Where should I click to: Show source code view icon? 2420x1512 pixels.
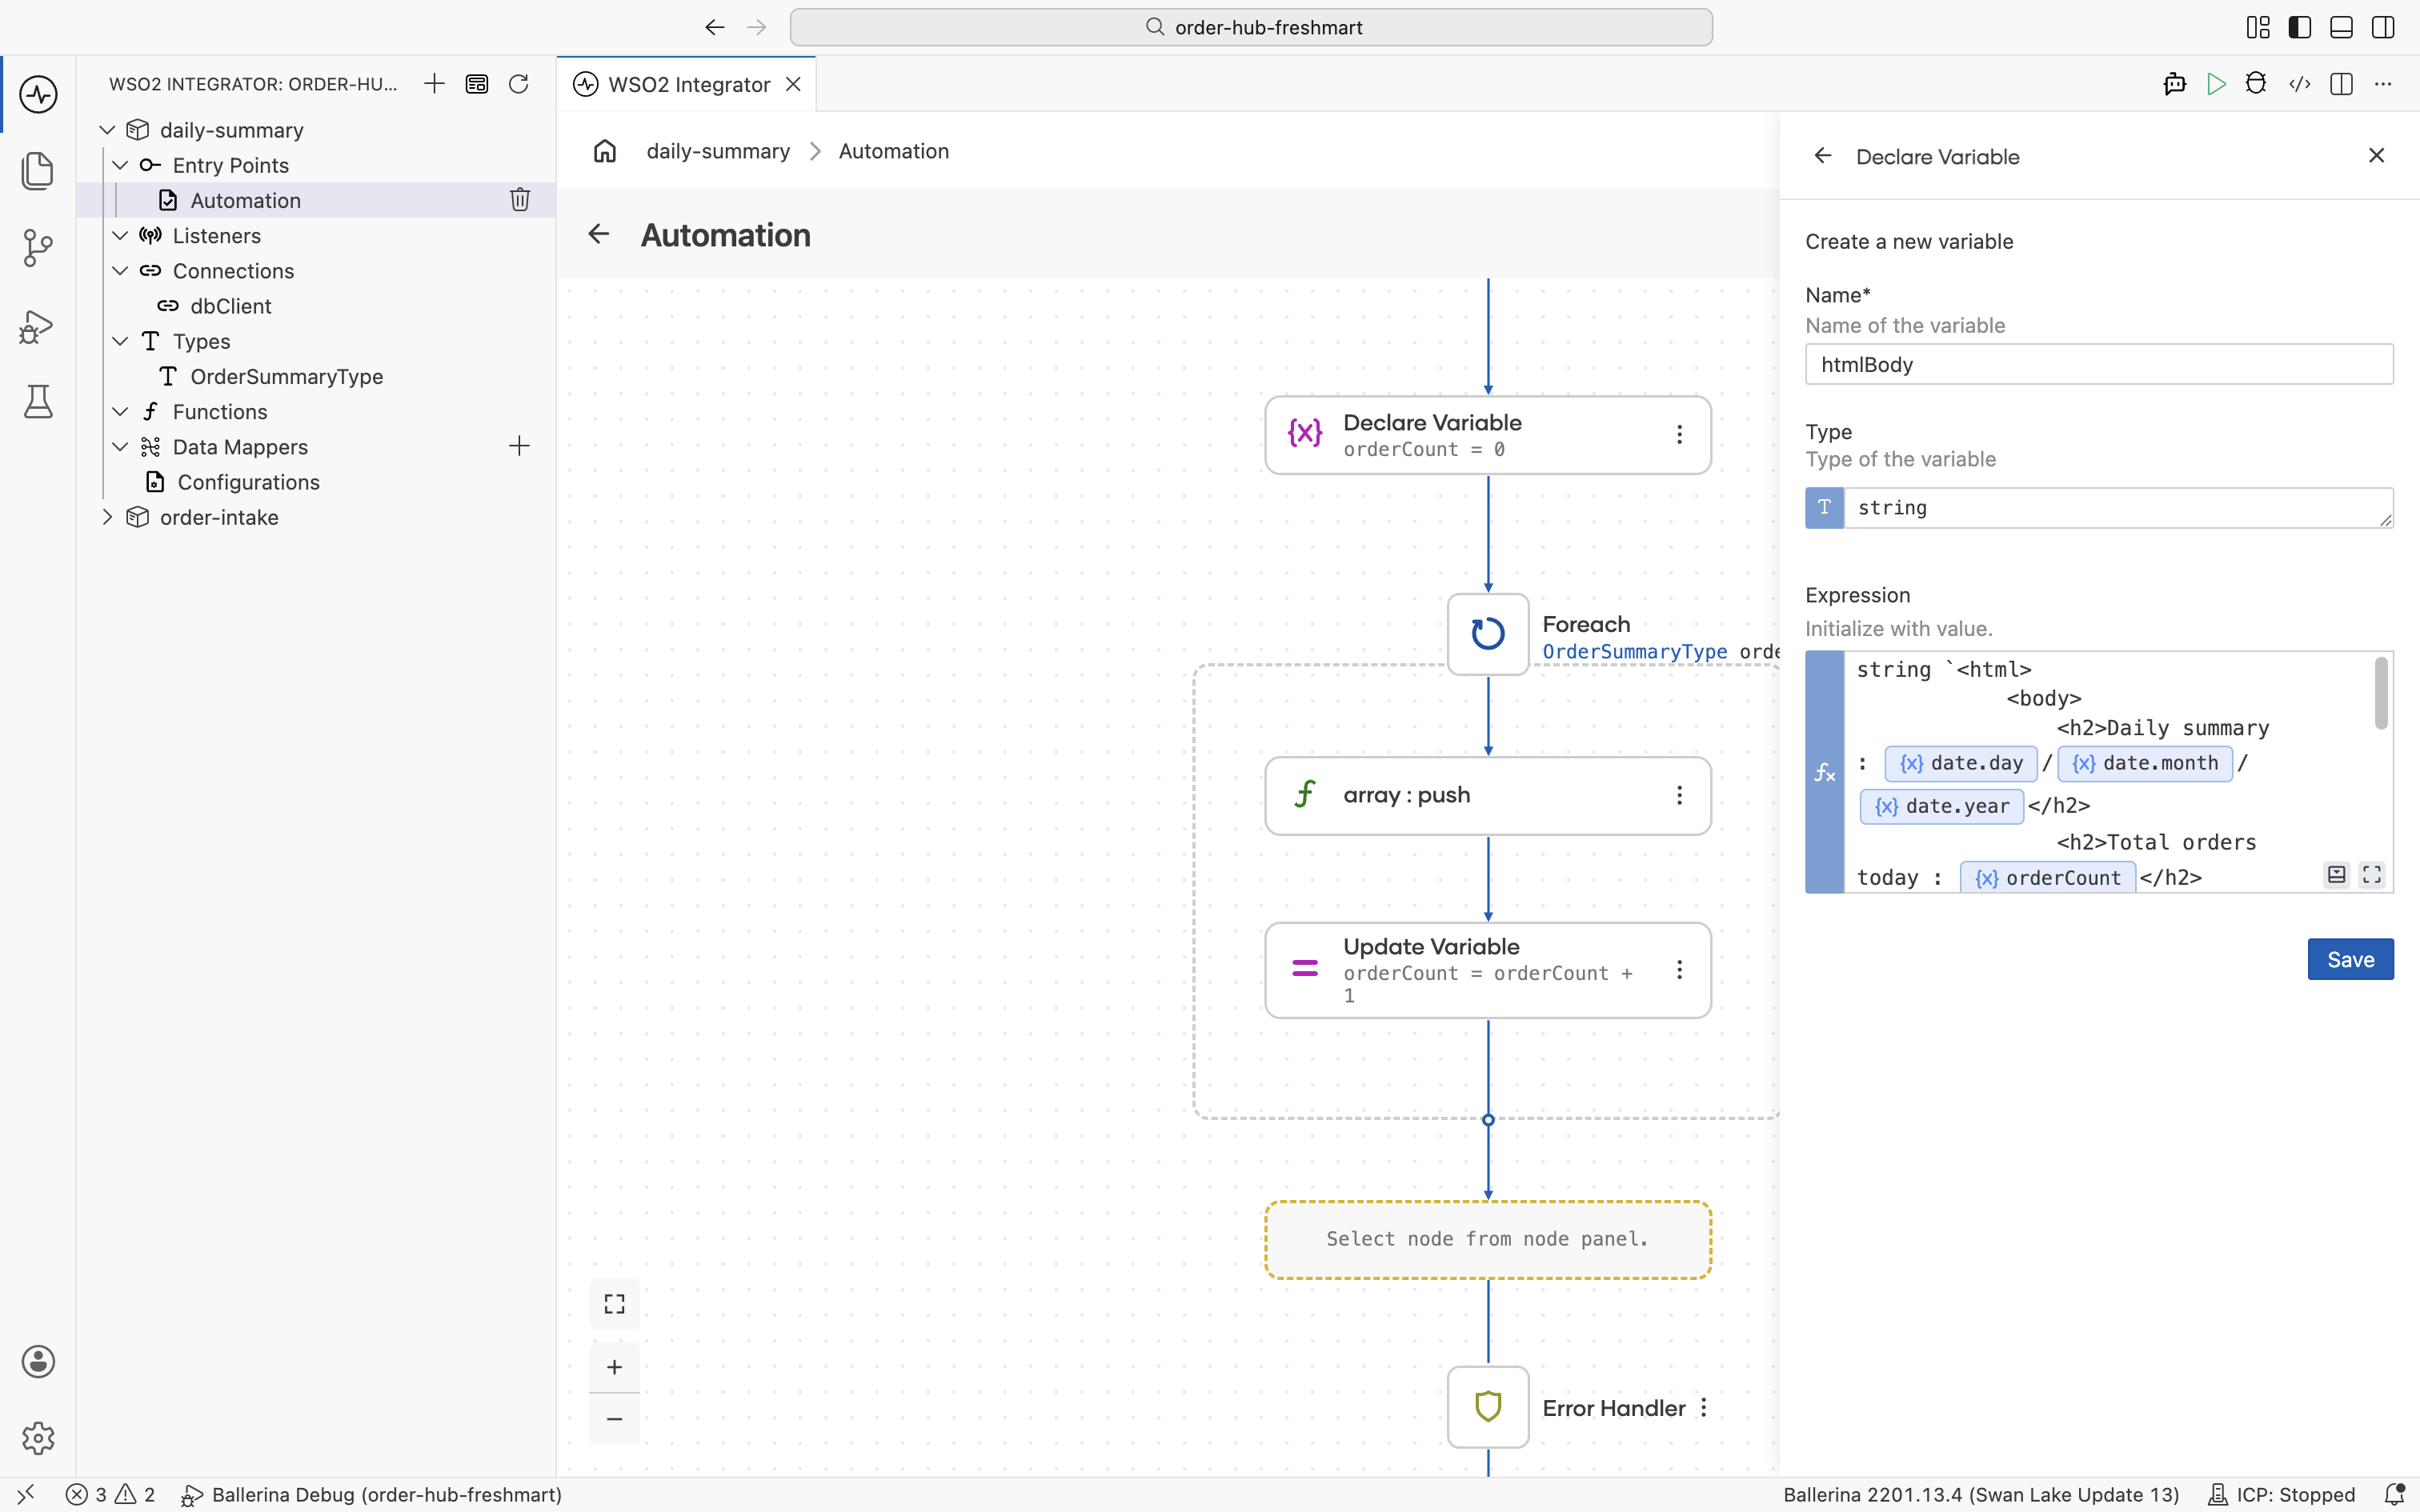2299,84
